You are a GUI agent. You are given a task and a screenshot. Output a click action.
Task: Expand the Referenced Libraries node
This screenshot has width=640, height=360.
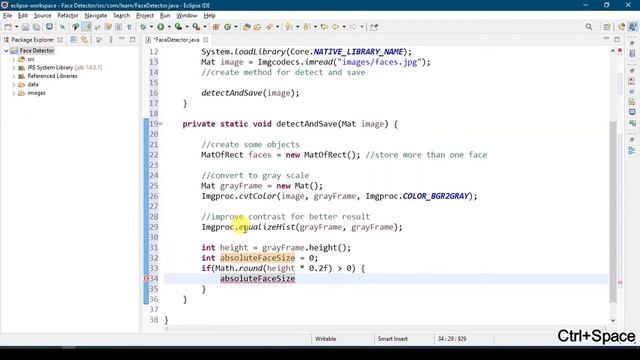click(x=13, y=76)
